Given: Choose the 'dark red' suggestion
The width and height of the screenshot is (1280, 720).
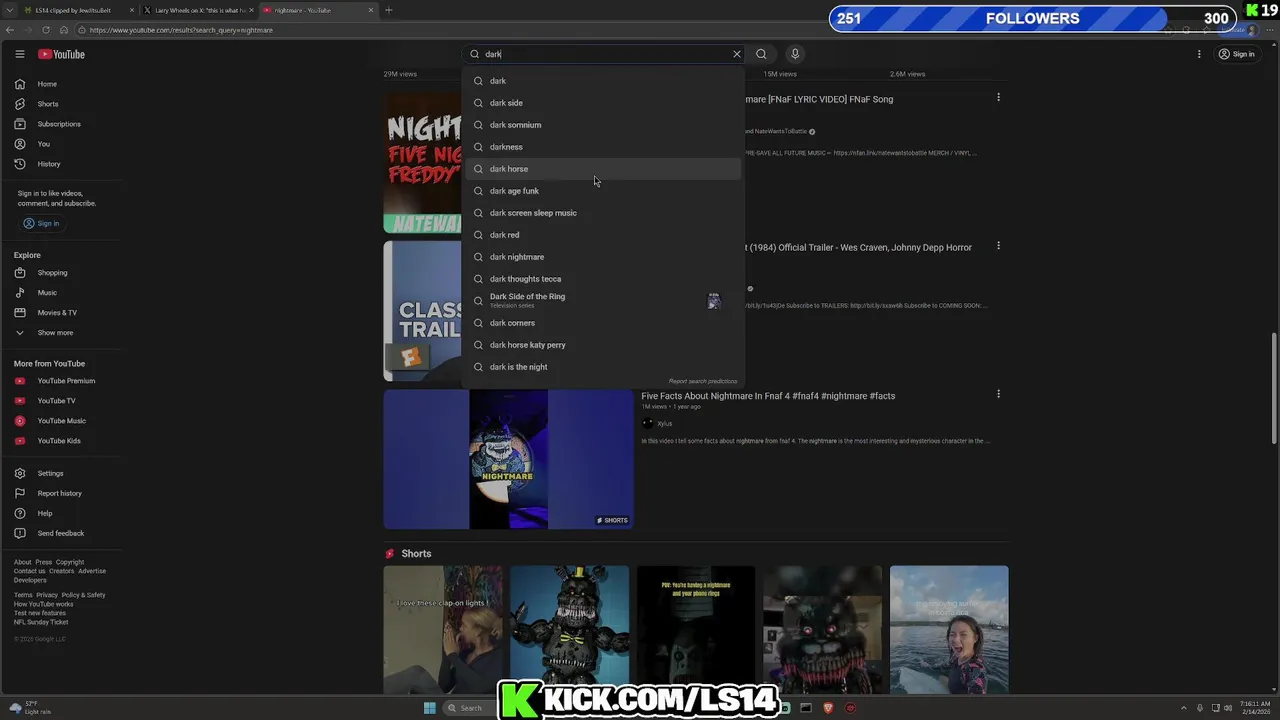Looking at the screenshot, I should [603, 235].
